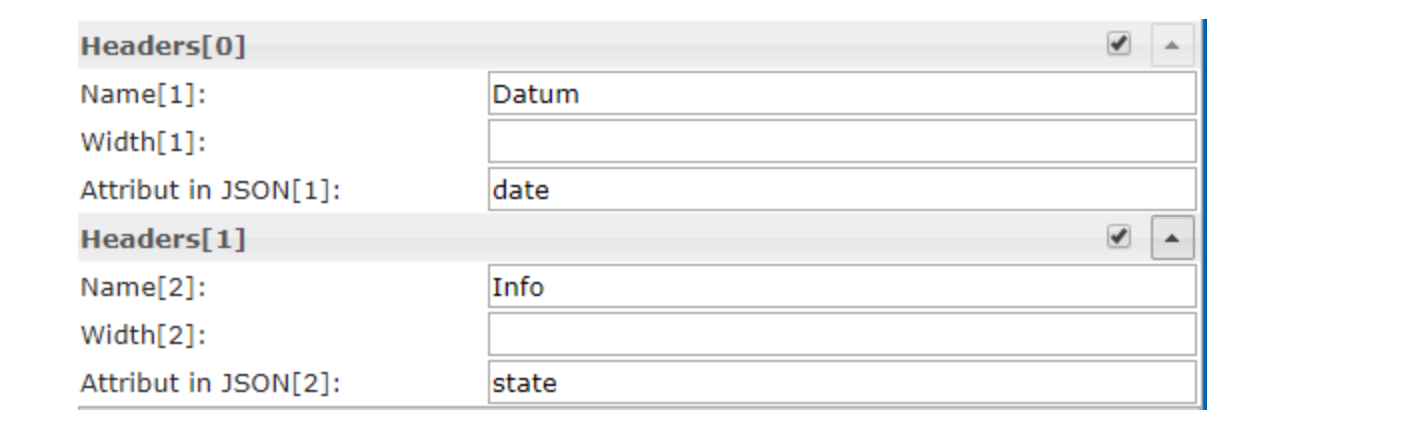Focus the Name[1] field containing Datum
The width and height of the screenshot is (1412, 434).
(x=842, y=94)
